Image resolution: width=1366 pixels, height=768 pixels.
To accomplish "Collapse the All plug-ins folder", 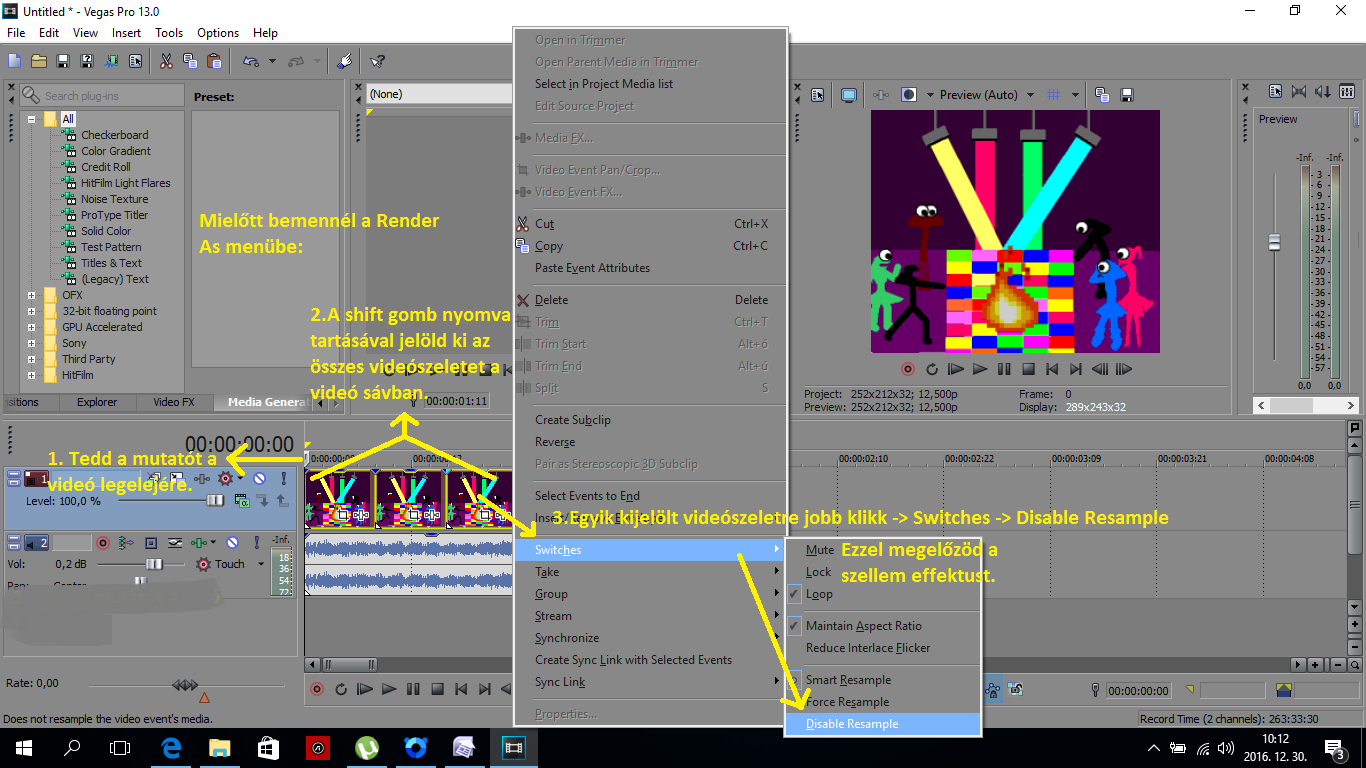I will [x=32, y=119].
